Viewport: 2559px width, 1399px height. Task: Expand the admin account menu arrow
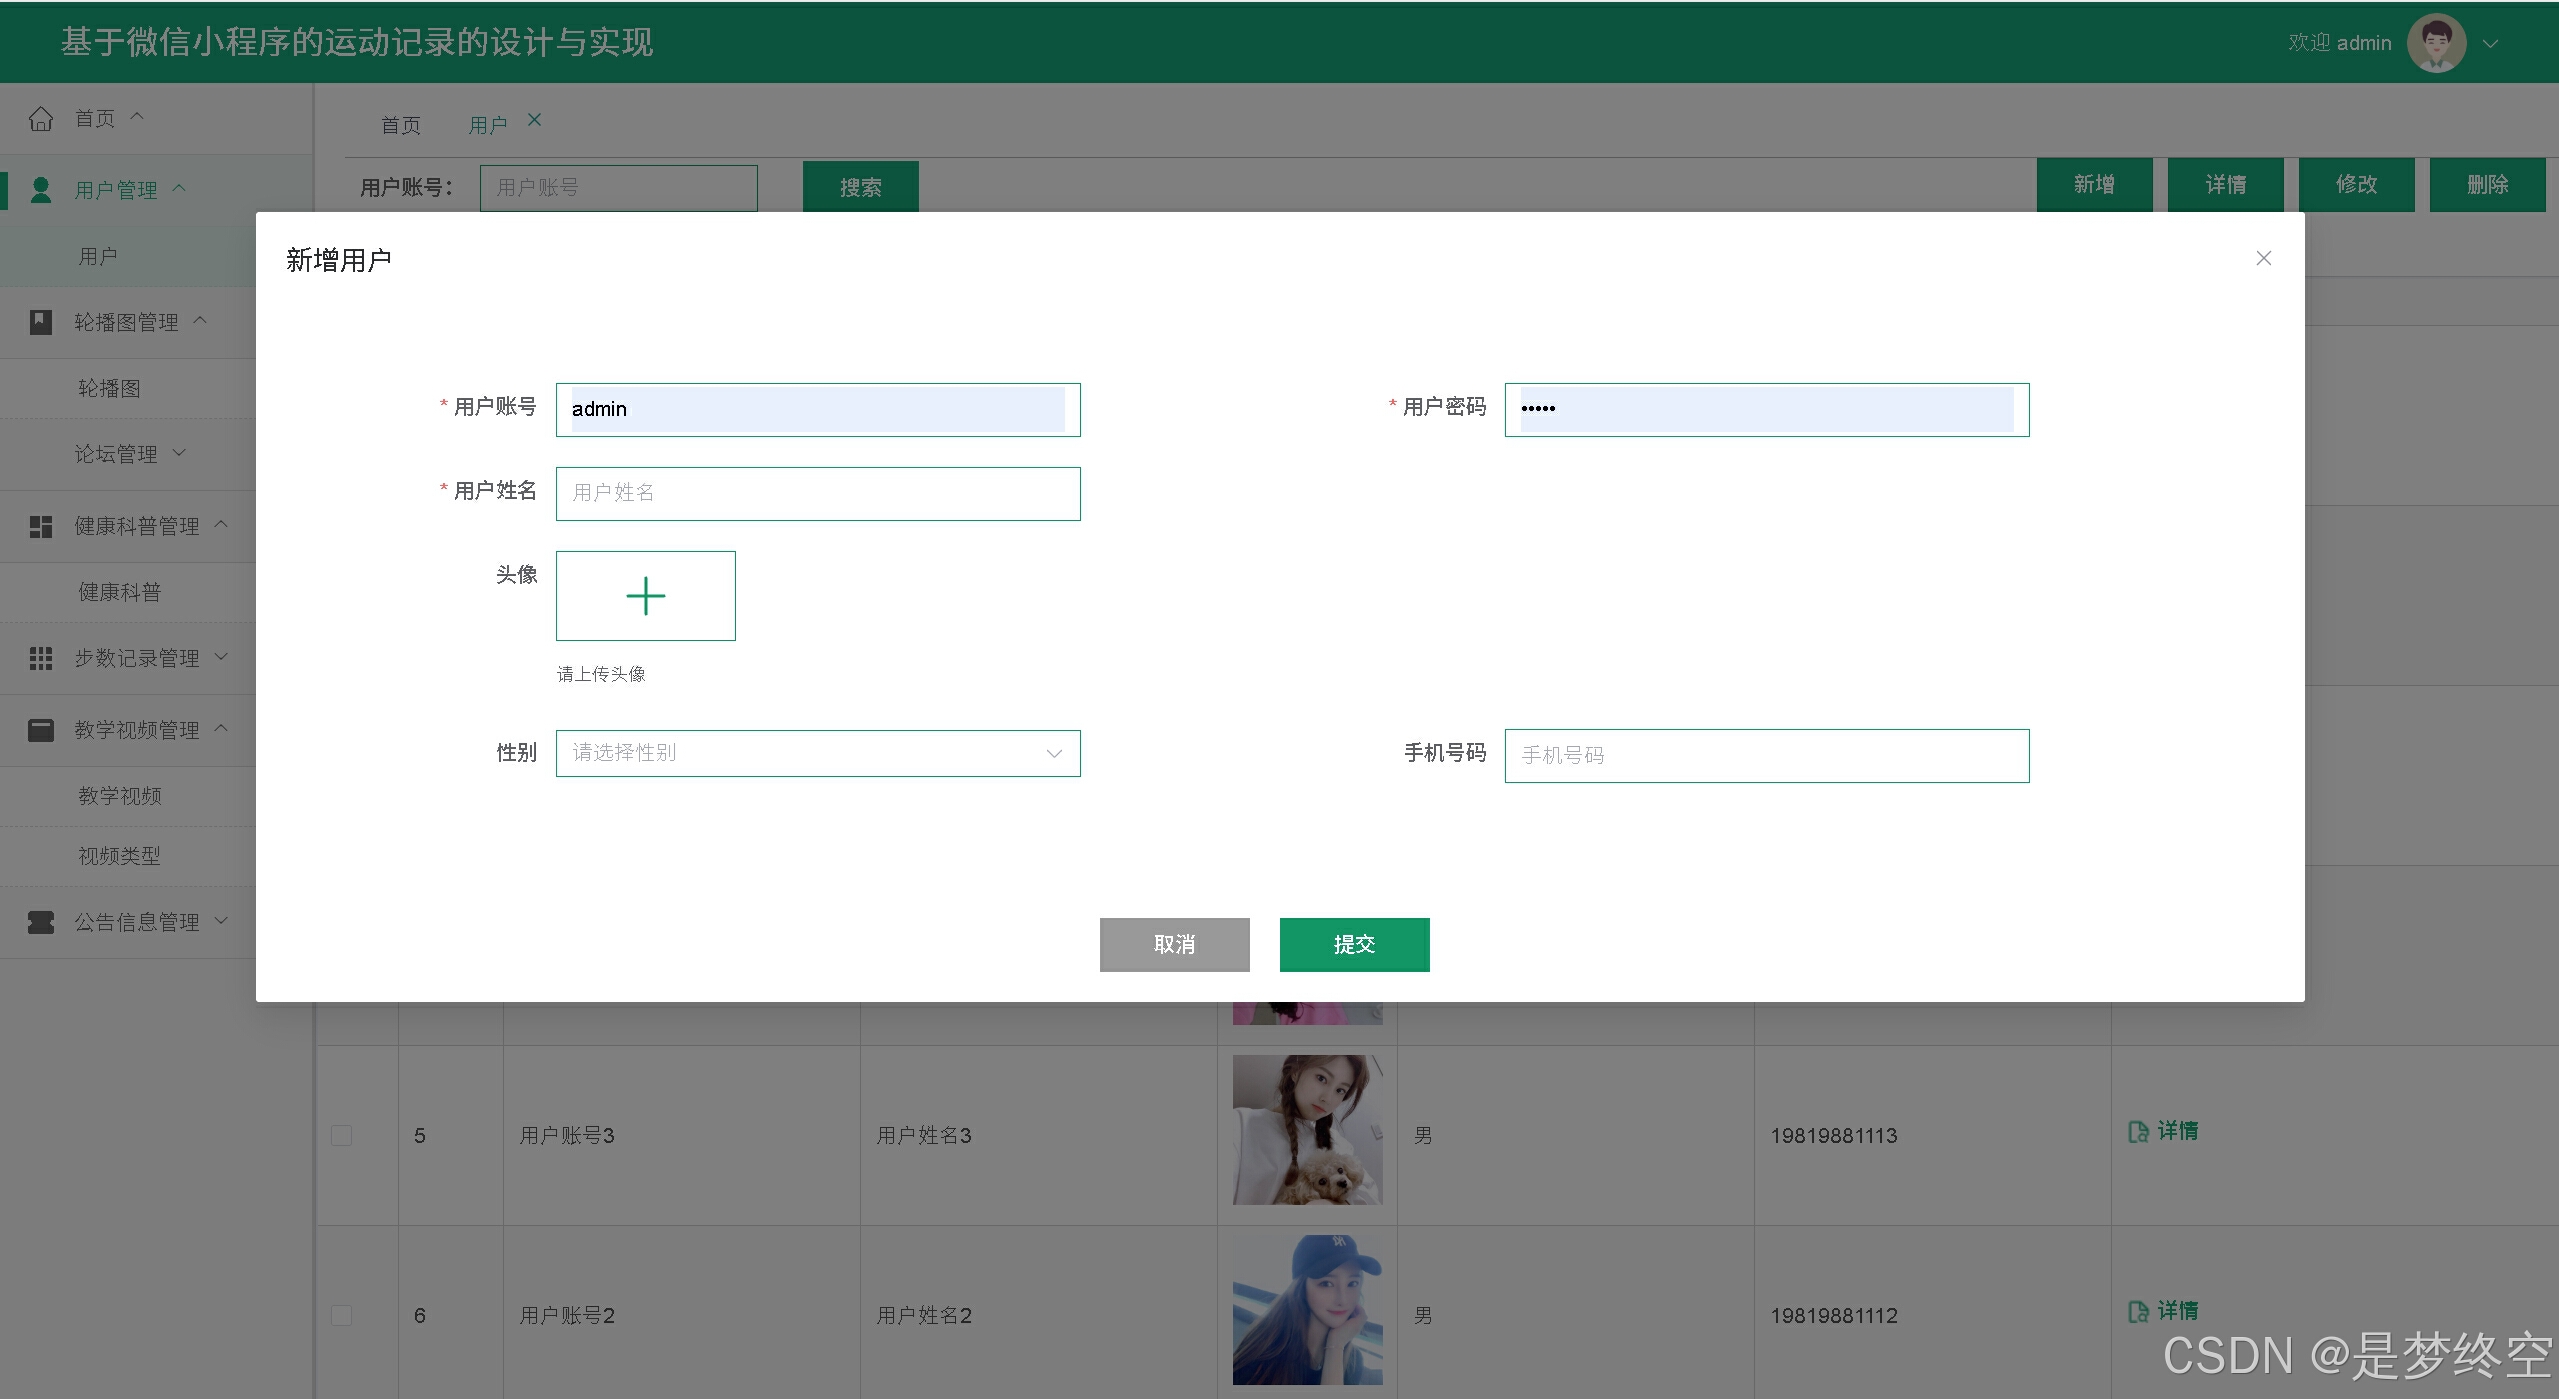(2491, 44)
